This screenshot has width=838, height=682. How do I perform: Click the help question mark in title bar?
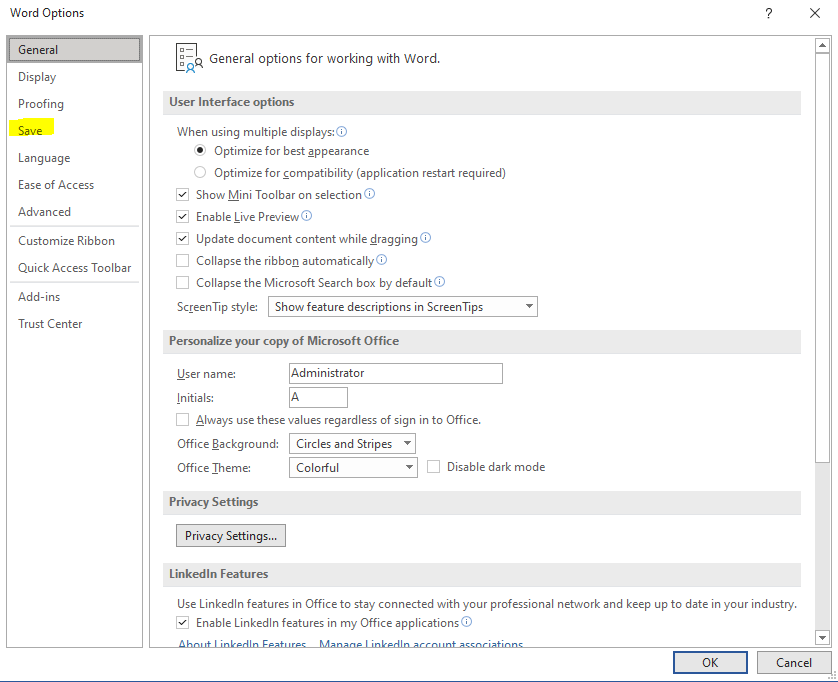pos(769,13)
